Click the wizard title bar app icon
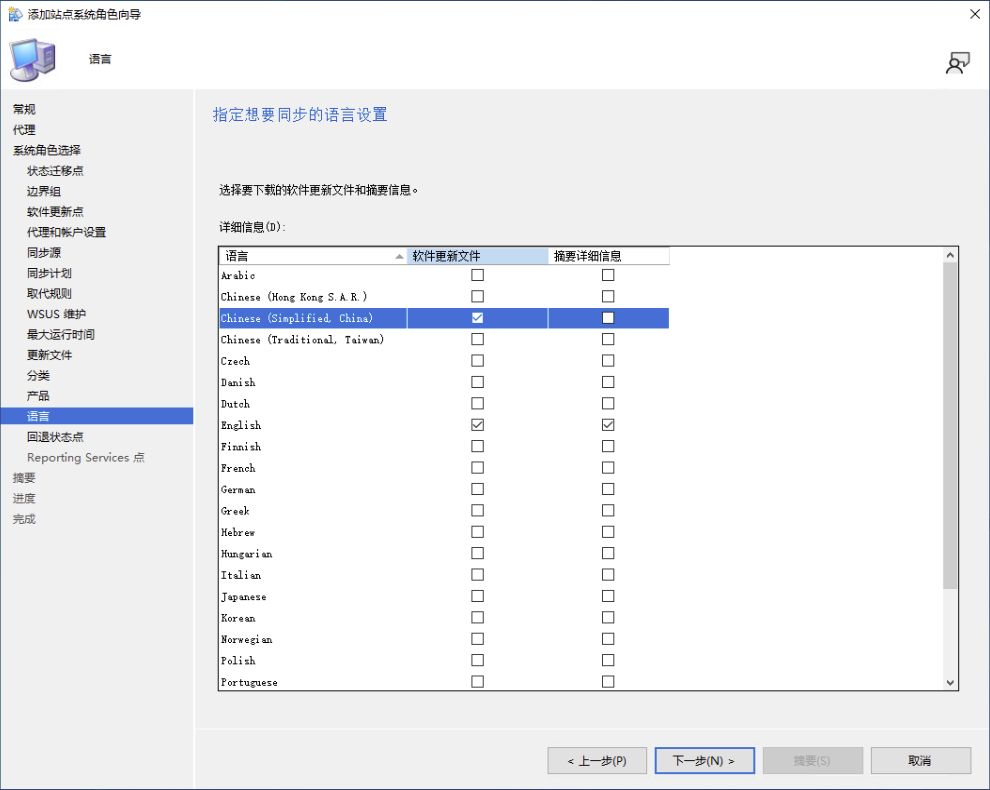 point(15,14)
